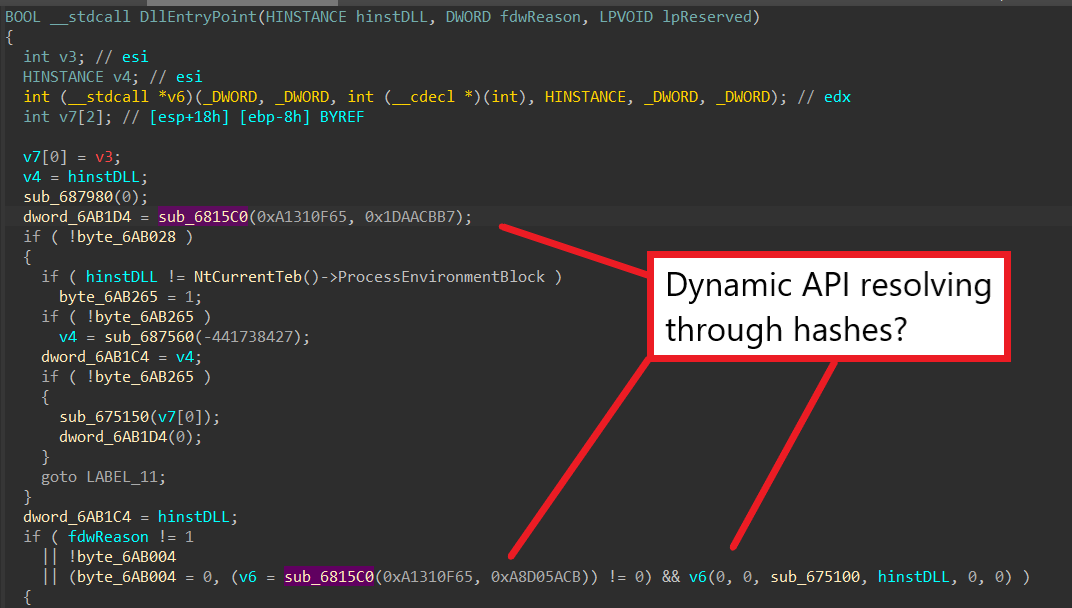Select the byte_6AB265 assignment

(x=110, y=296)
